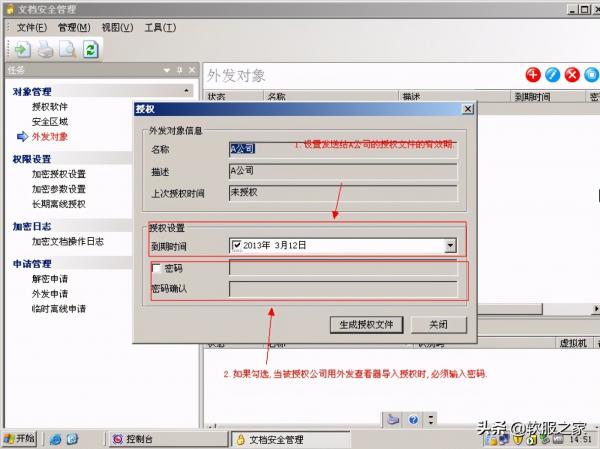Open the 工具(T) menu
Viewport: 600px width, 449px height.
coord(160,28)
